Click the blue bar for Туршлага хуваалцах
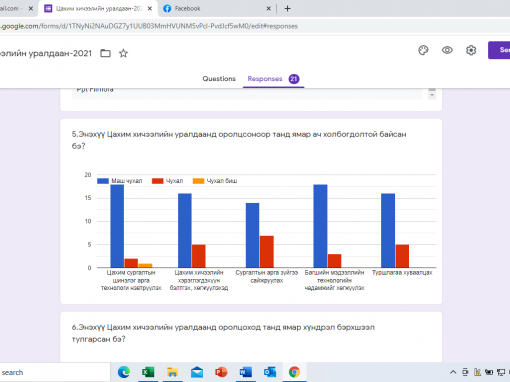510x382 pixels. [x=388, y=230]
